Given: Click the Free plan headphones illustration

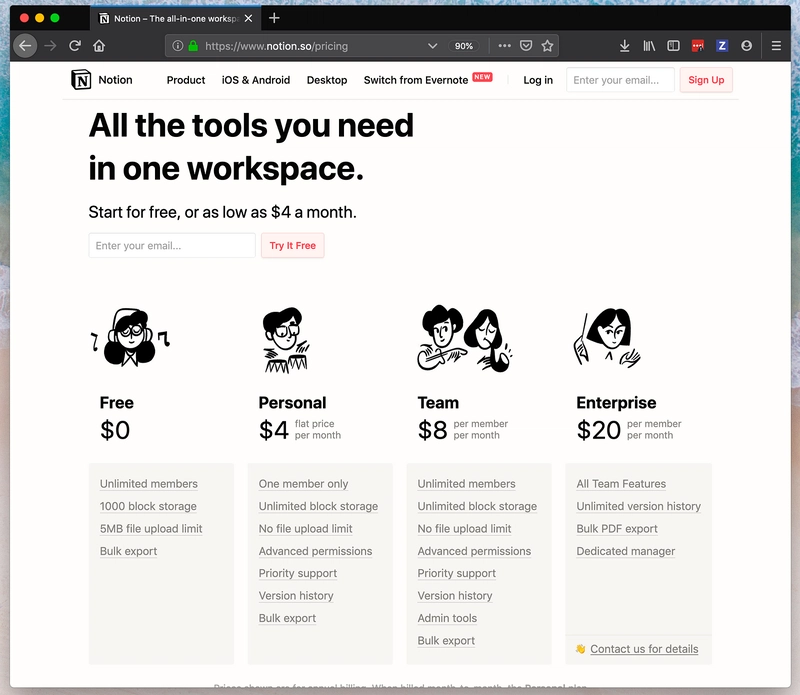Looking at the screenshot, I should 130,337.
